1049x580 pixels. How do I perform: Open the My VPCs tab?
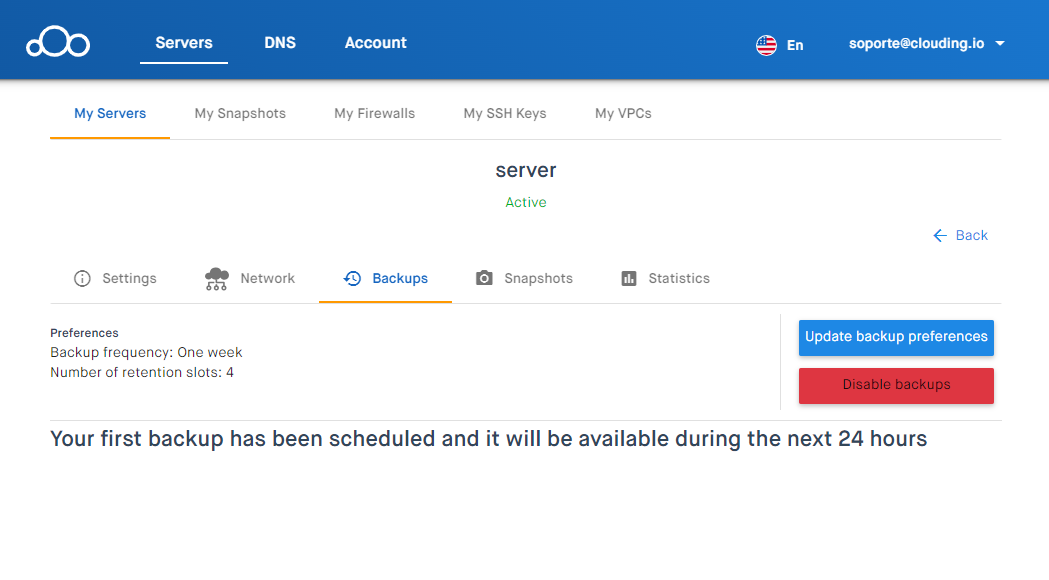point(624,114)
